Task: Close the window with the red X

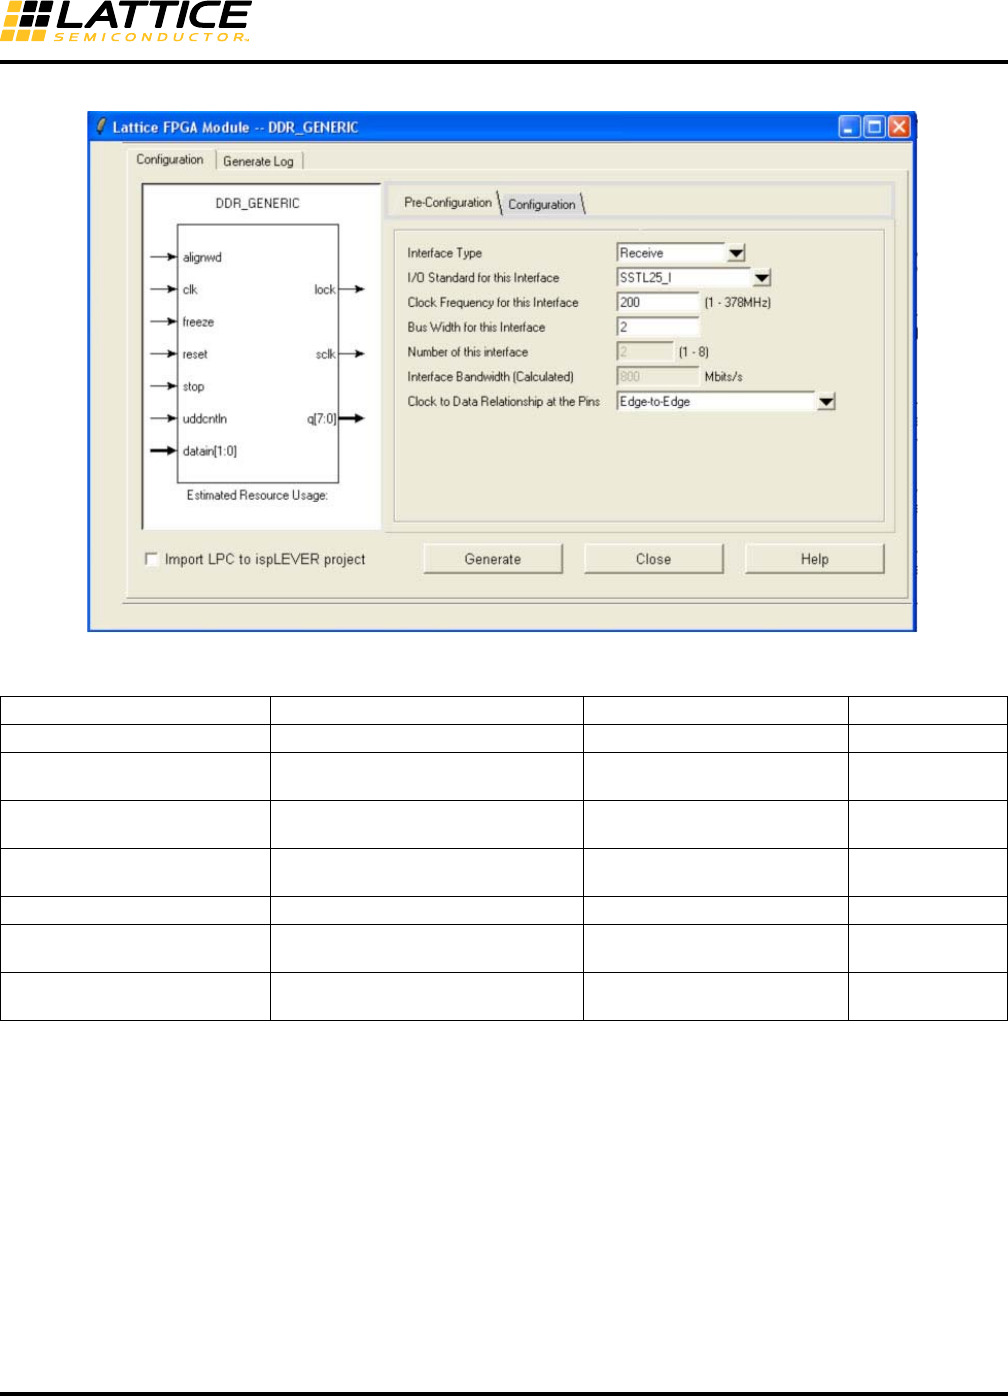Action: pos(899,127)
